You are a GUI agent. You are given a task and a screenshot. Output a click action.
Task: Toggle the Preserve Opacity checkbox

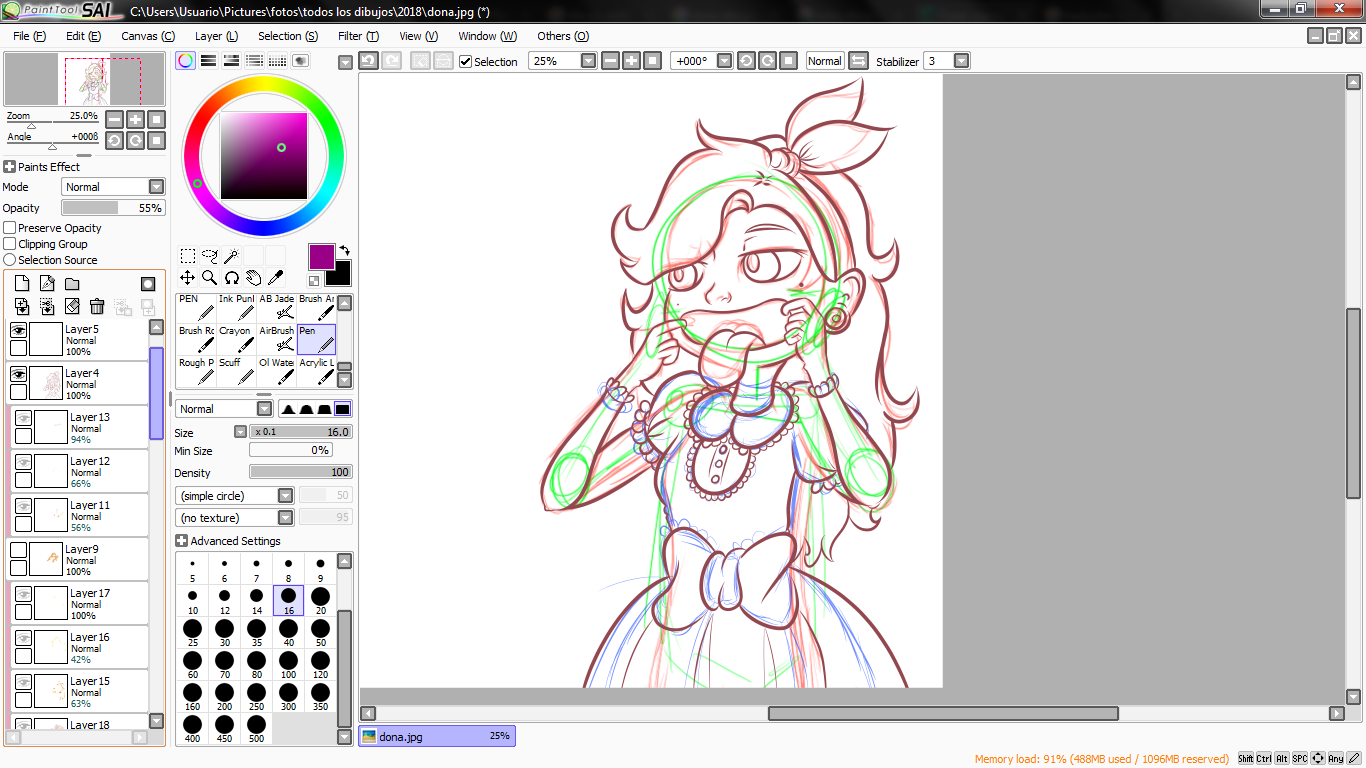pyautogui.click(x=10, y=228)
